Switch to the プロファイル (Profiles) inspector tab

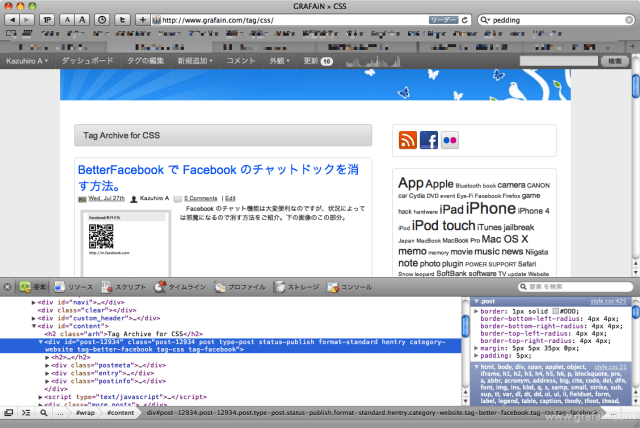240,287
